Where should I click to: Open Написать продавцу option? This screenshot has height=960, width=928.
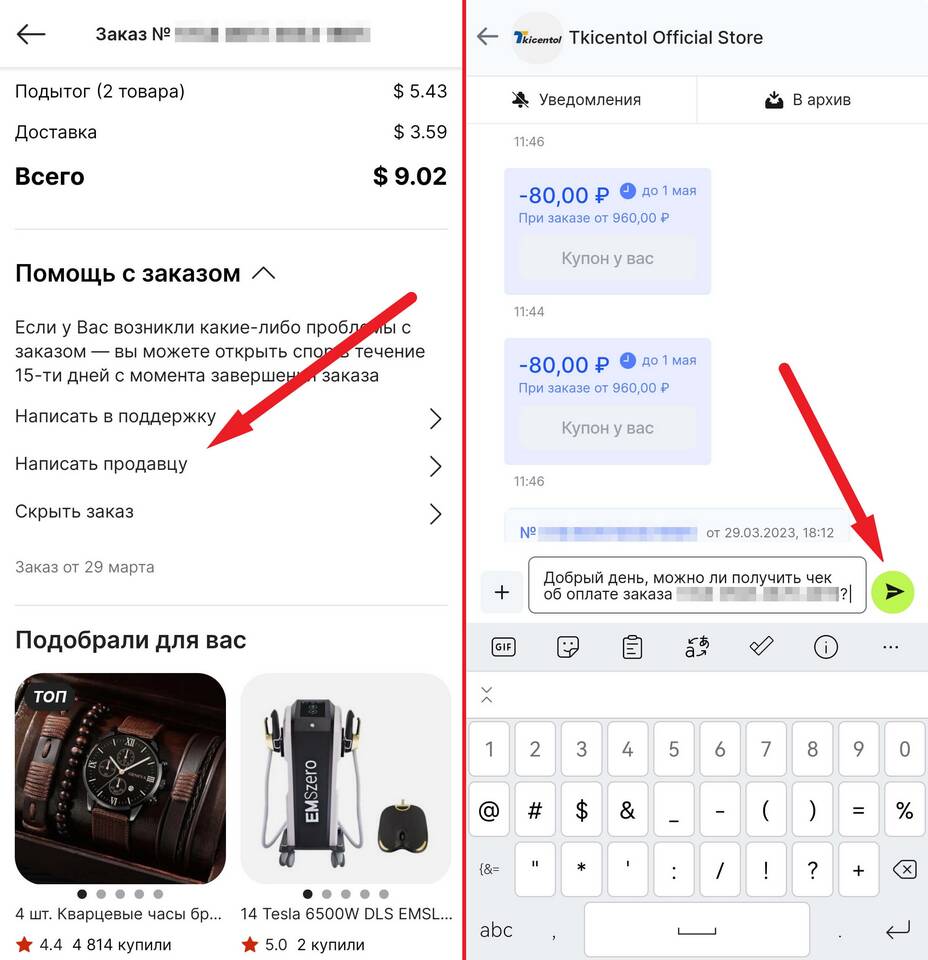228,465
